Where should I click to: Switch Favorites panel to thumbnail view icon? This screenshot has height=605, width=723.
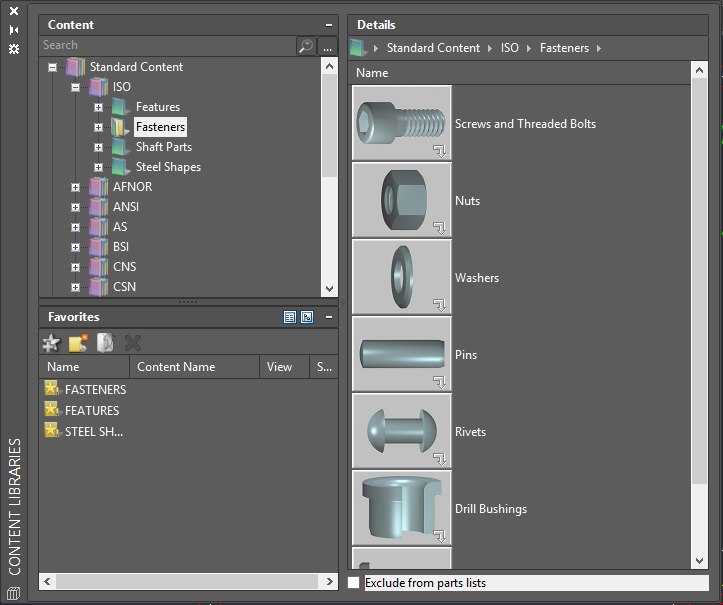[x=307, y=317]
